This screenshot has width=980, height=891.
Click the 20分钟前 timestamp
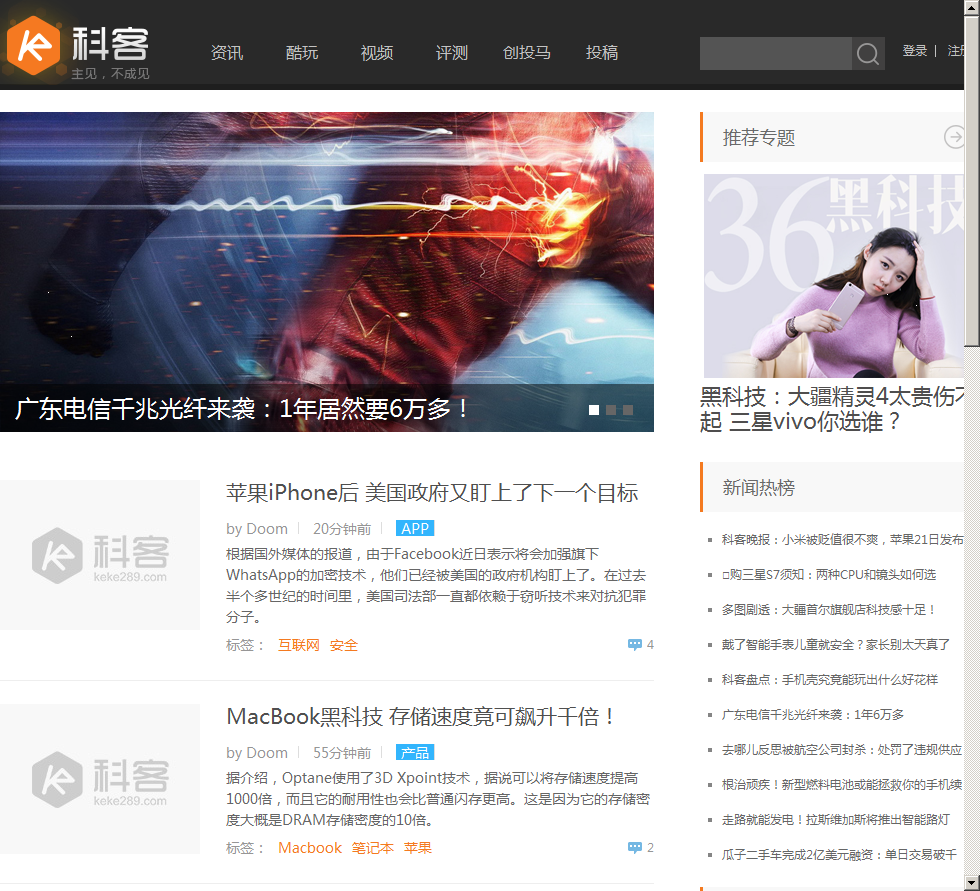[x=342, y=529]
